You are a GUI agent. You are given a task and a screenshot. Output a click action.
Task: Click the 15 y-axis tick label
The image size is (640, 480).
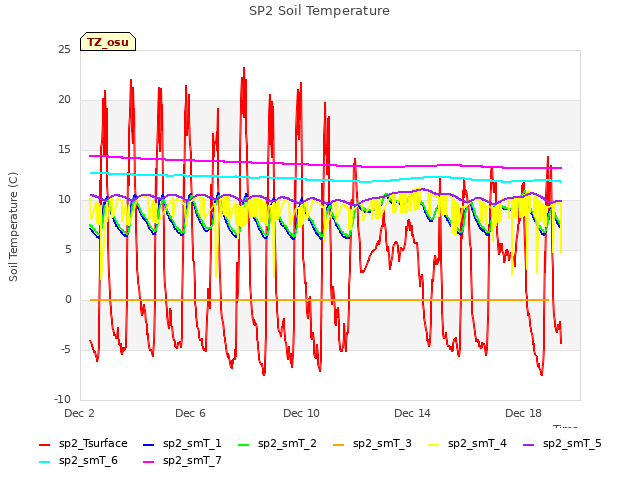click(x=64, y=150)
